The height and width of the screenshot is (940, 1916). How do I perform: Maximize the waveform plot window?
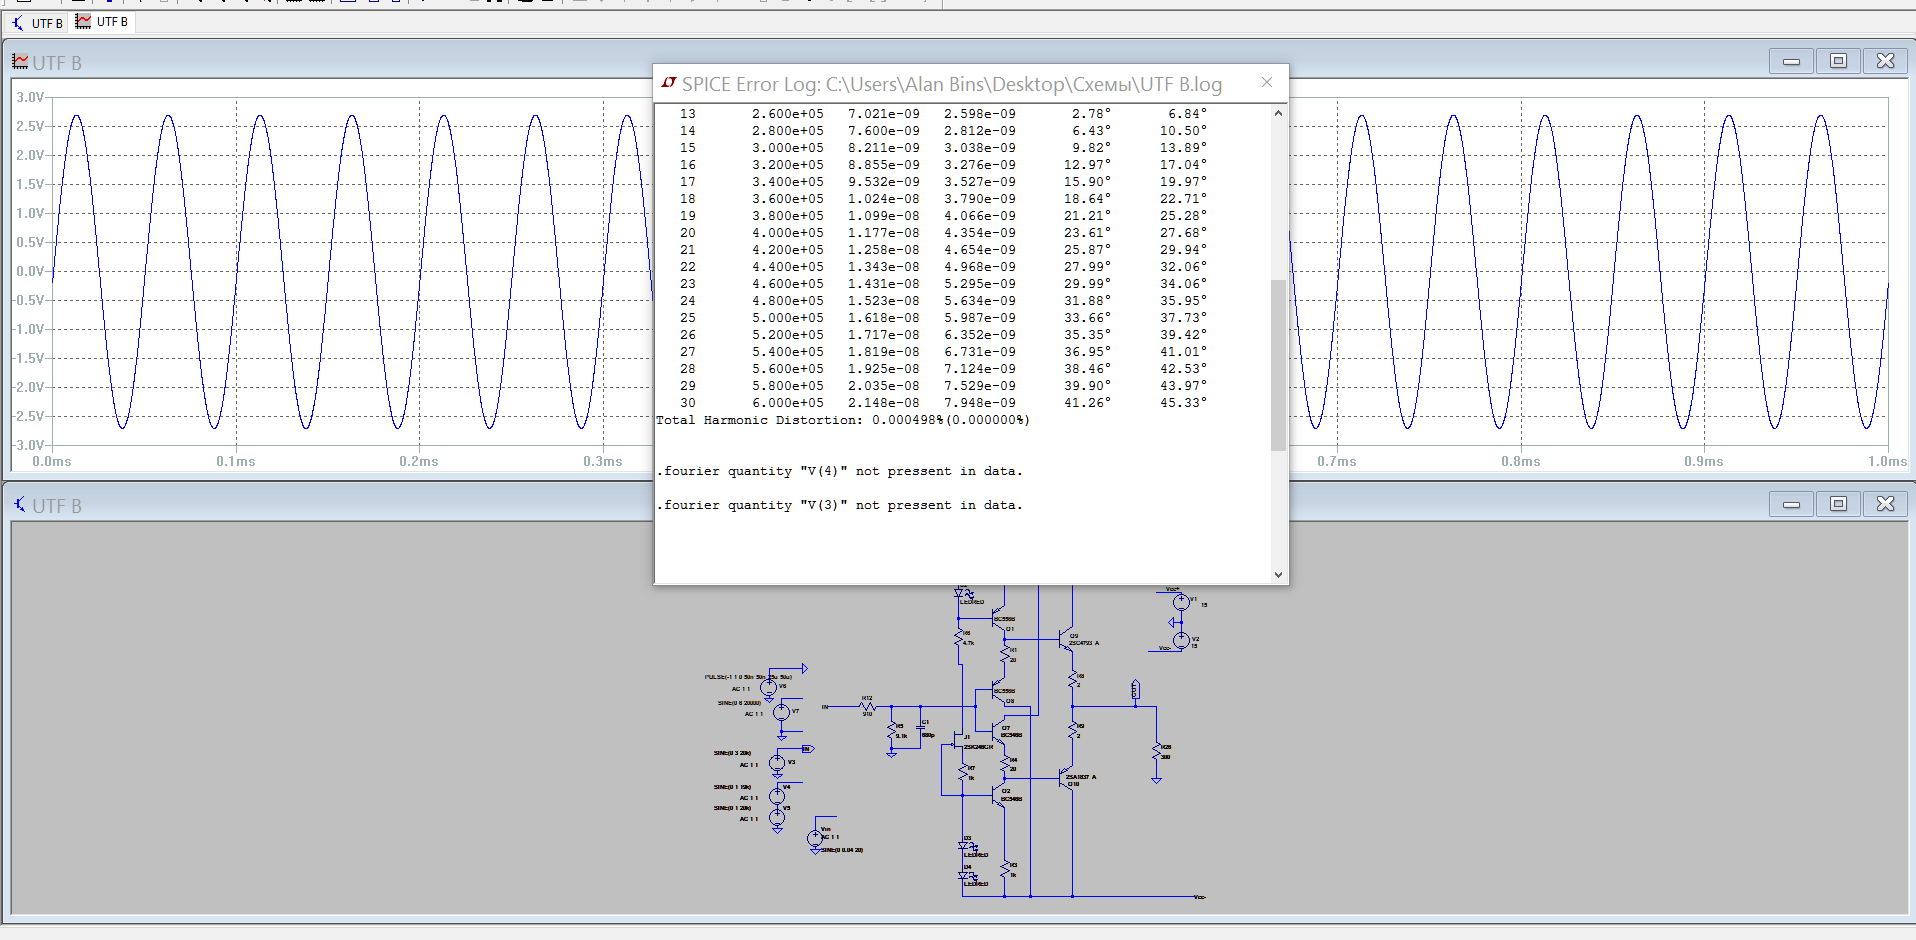(1838, 61)
